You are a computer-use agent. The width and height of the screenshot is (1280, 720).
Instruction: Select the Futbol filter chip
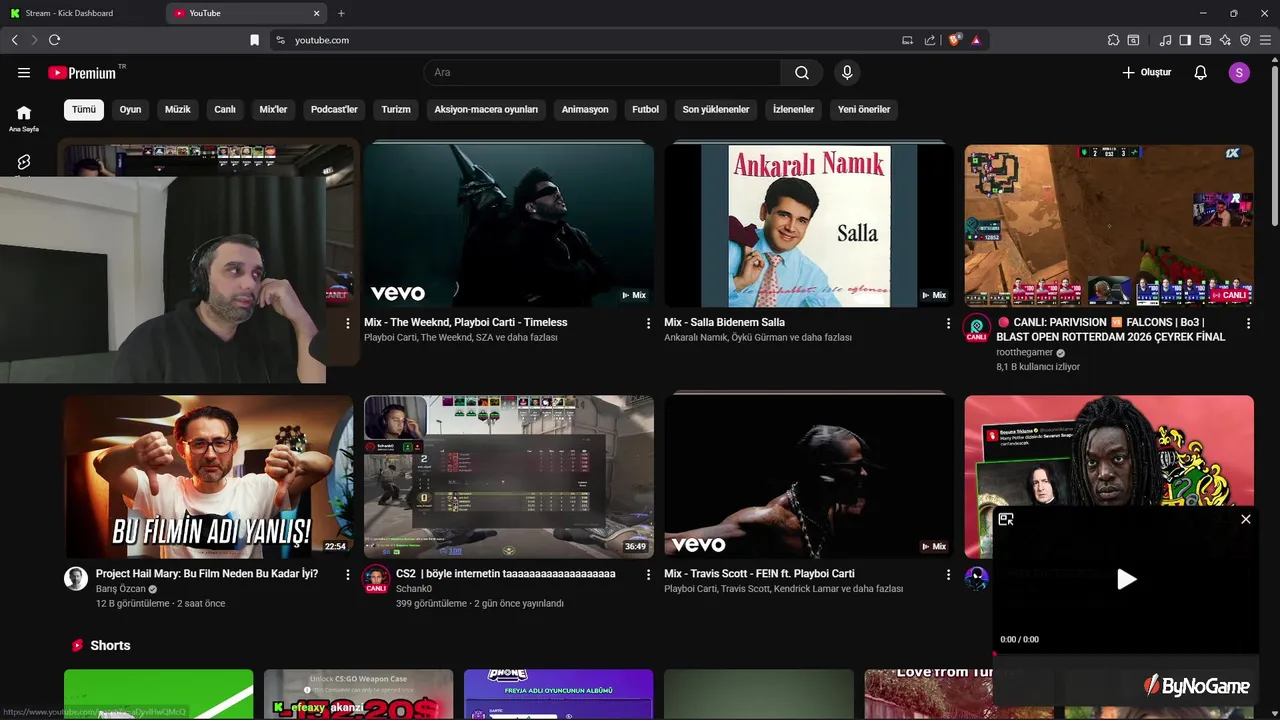point(645,109)
